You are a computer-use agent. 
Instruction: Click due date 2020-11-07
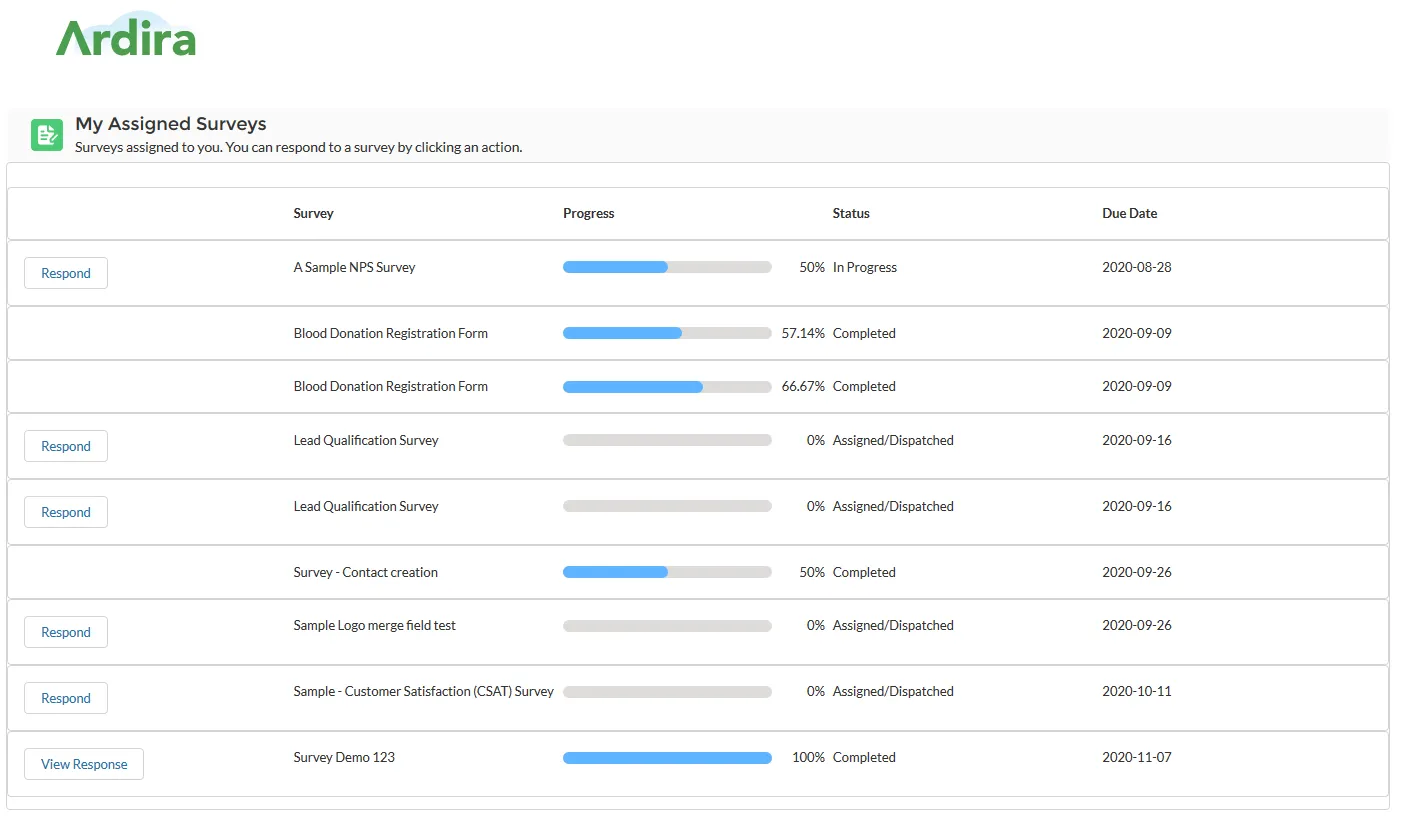[x=1137, y=757]
